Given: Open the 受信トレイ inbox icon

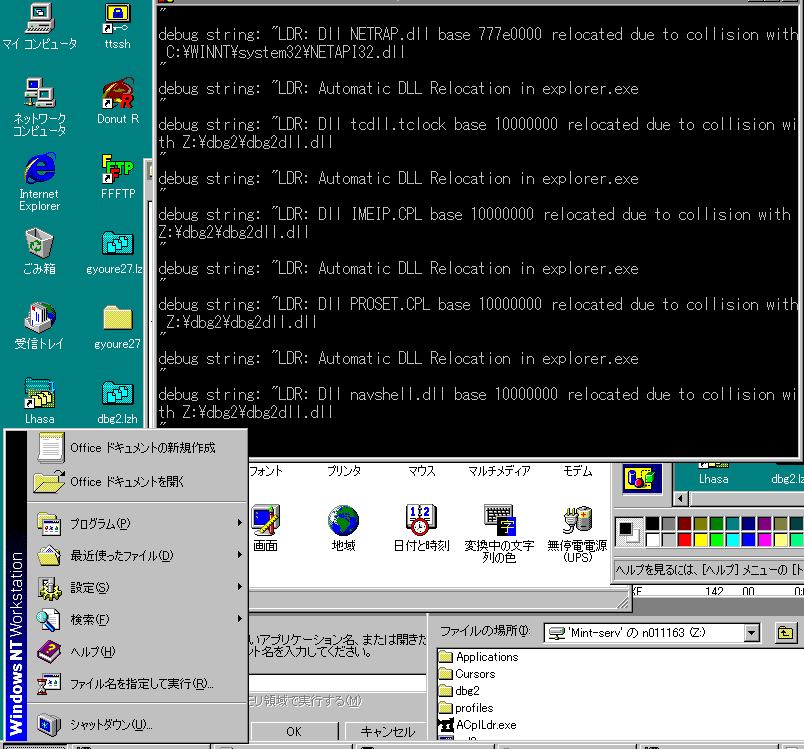Looking at the screenshot, I should coord(39,327).
